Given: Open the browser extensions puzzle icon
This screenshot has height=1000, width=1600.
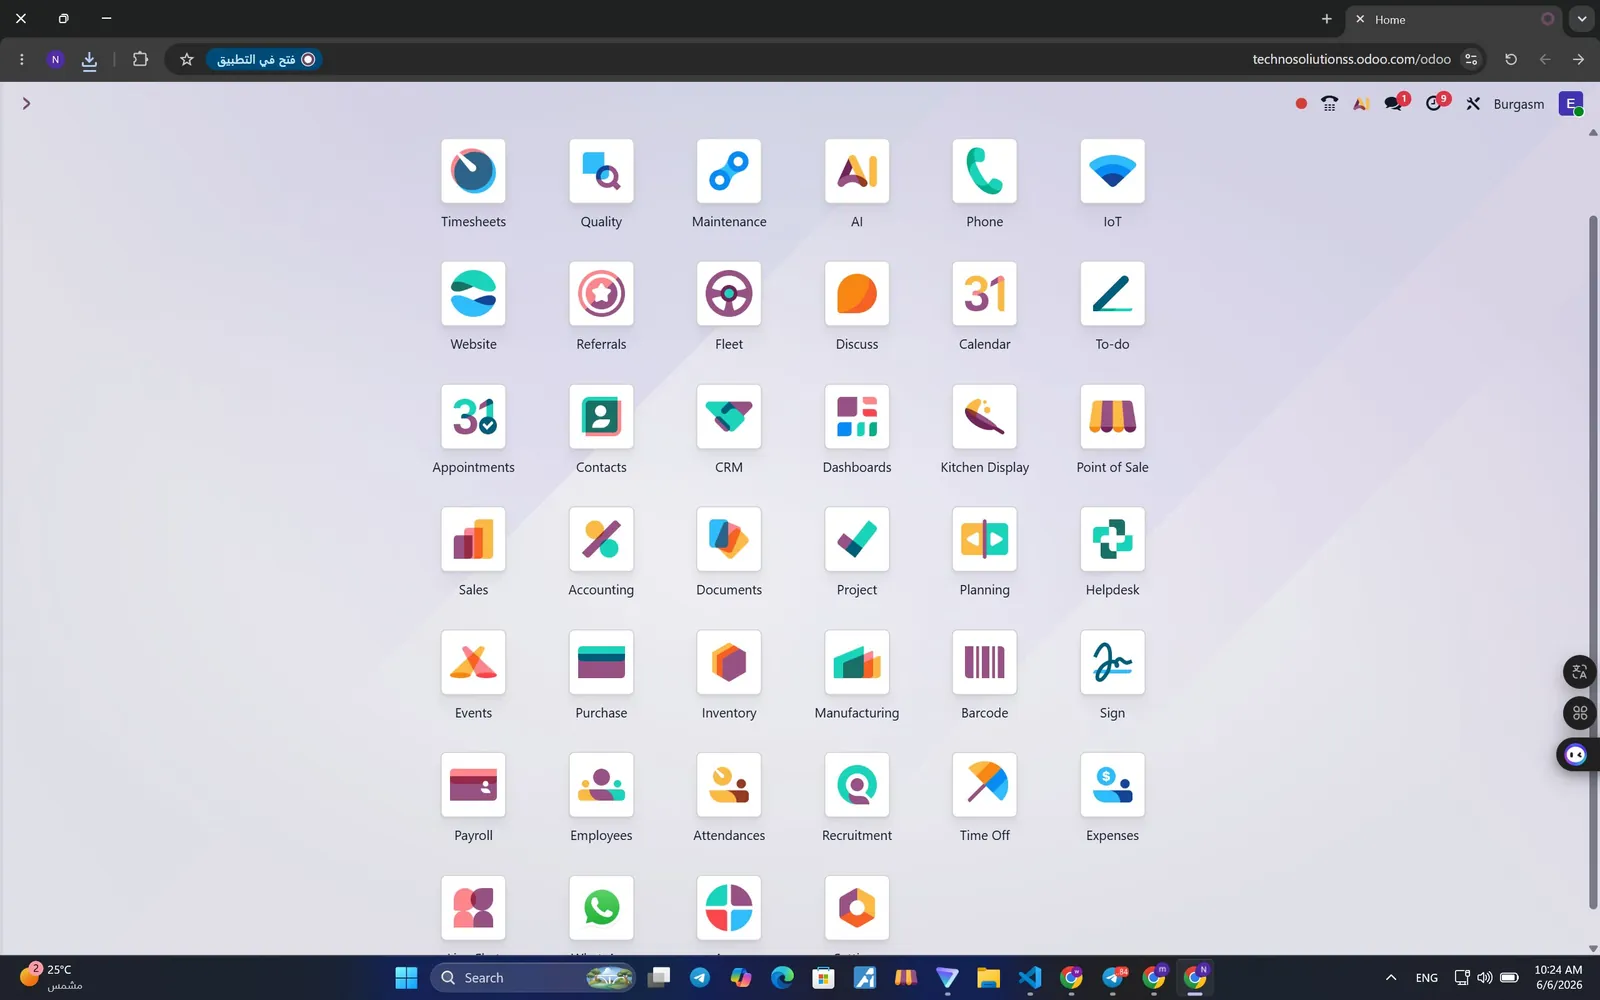Looking at the screenshot, I should click(140, 59).
